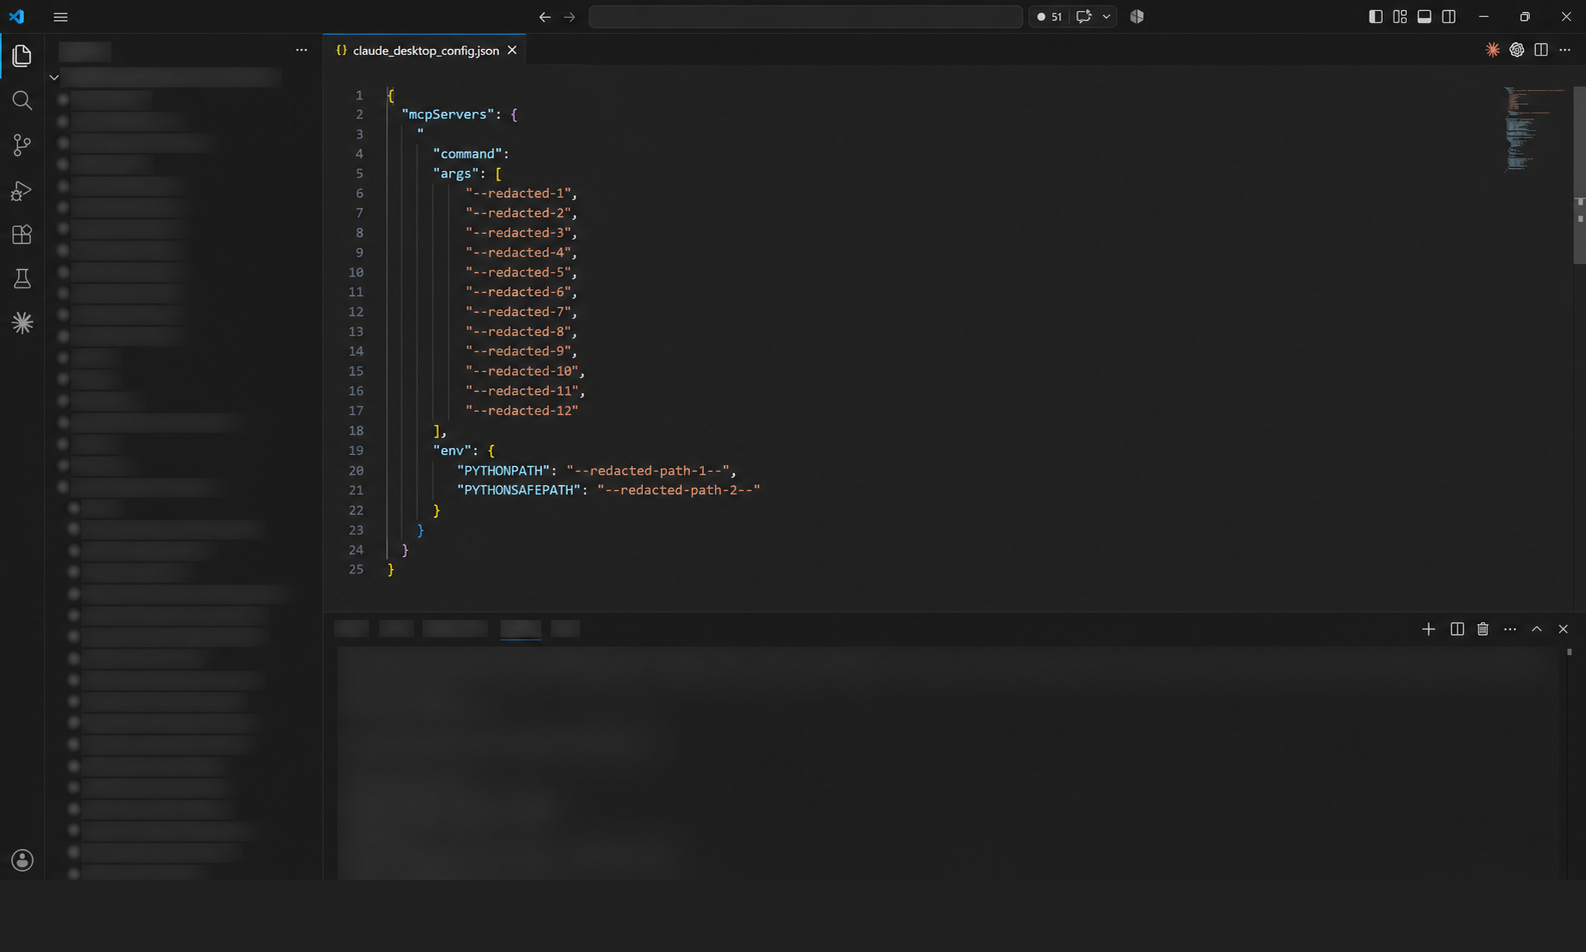Split the editor to the right
The image size is (1586, 952).
[1541, 50]
